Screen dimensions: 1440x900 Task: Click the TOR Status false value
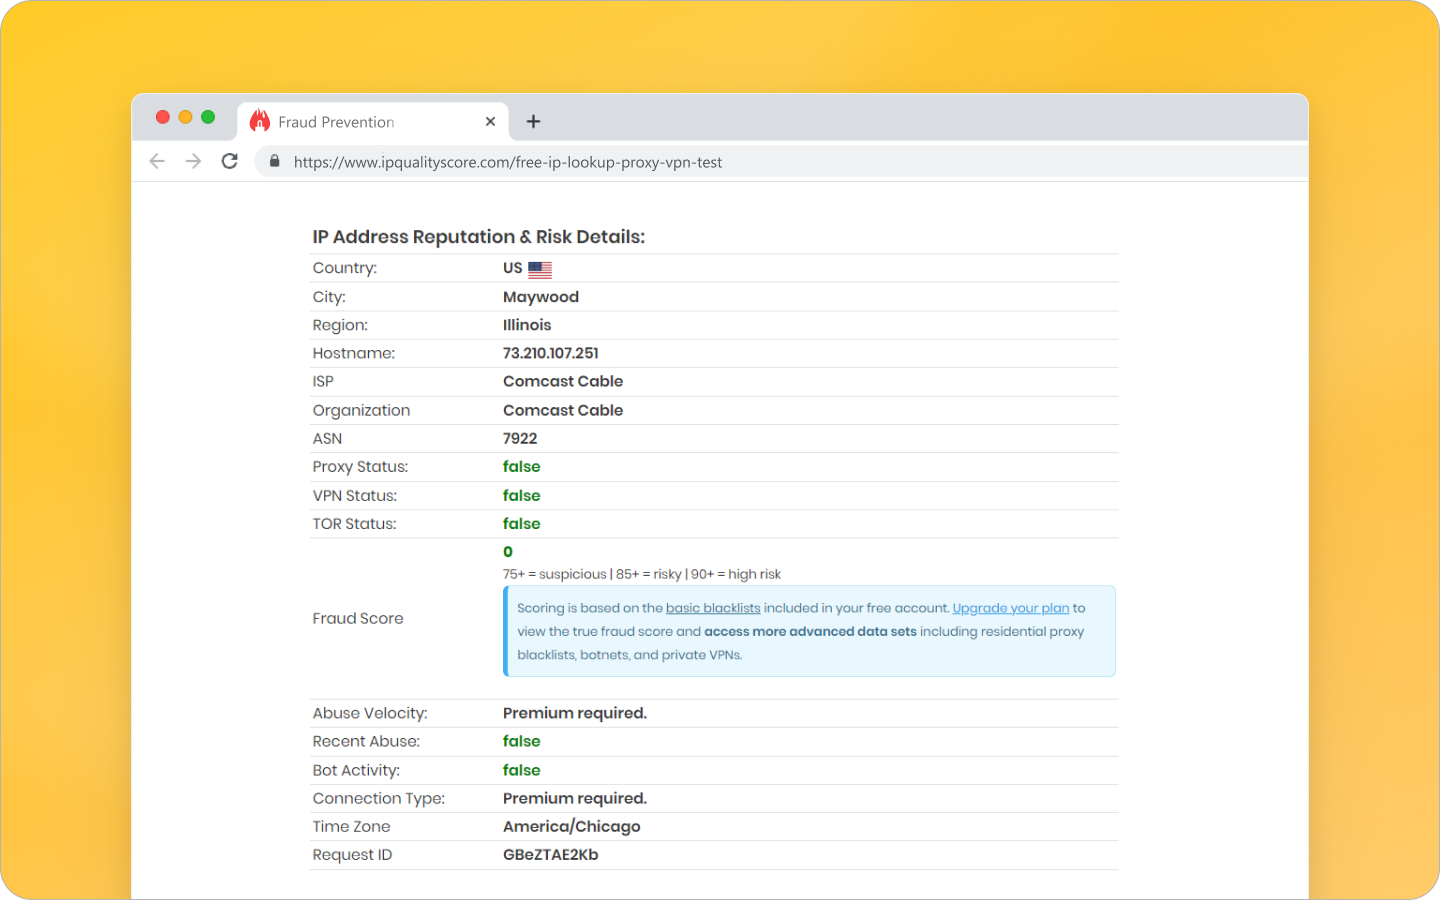522,523
